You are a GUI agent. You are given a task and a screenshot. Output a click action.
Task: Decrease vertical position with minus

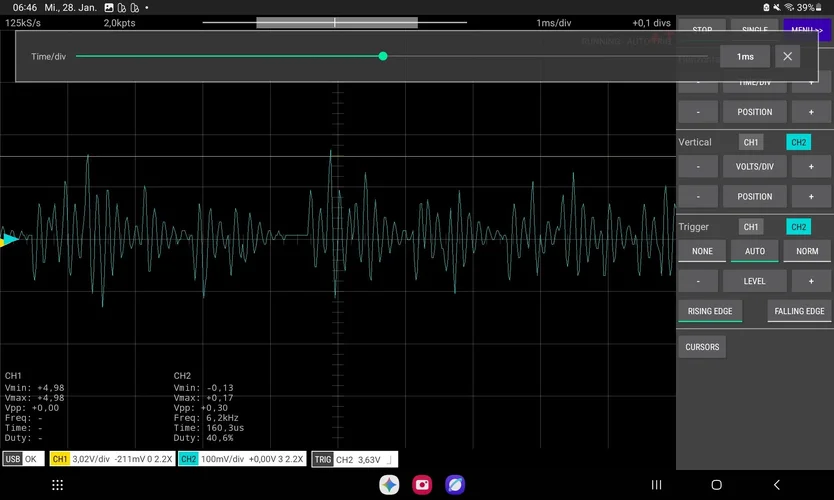pyautogui.click(x=698, y=196)
